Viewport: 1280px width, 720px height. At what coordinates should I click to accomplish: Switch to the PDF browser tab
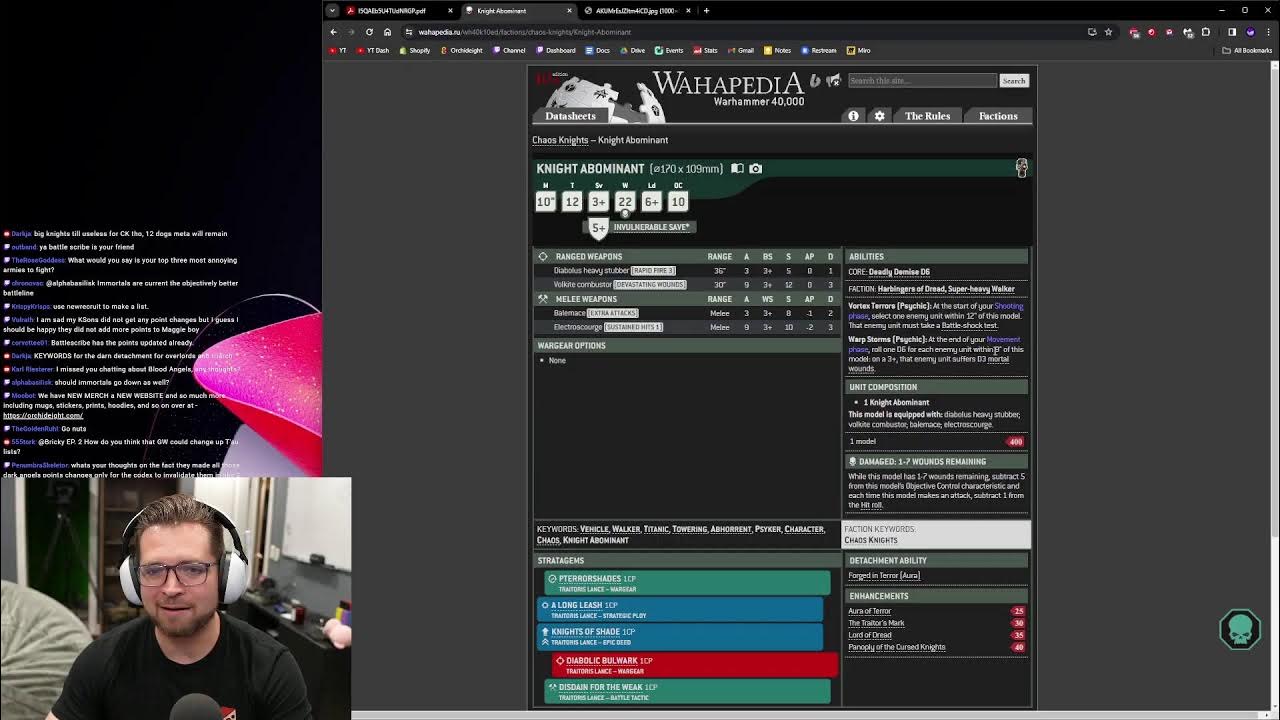coord(392,11)
